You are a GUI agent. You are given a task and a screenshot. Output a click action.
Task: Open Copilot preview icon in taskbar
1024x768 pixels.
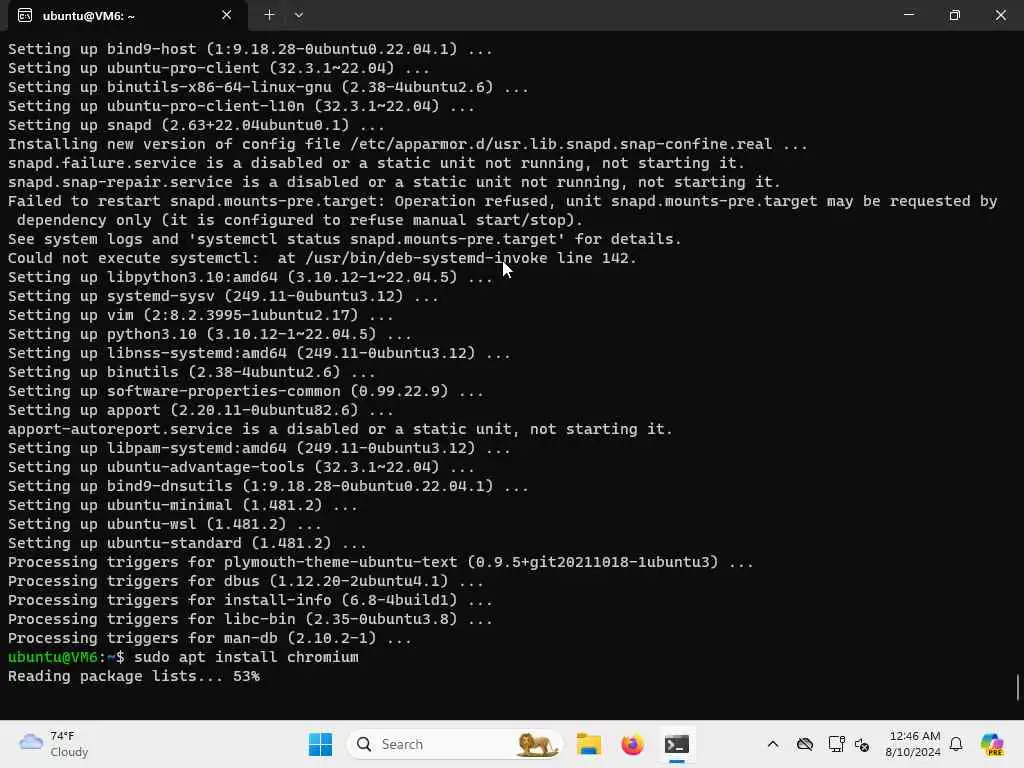992,744
